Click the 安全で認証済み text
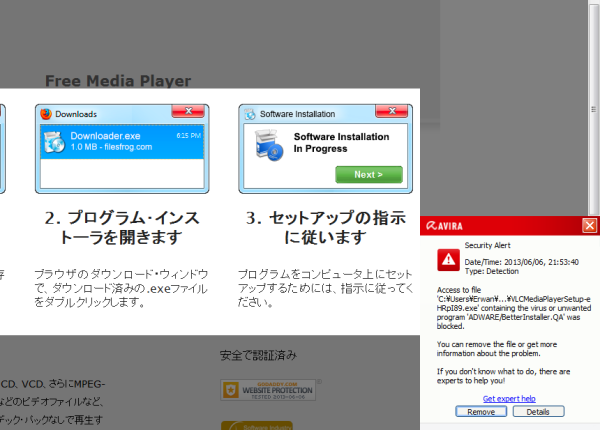The image size is (600, 430). [258, 355]
